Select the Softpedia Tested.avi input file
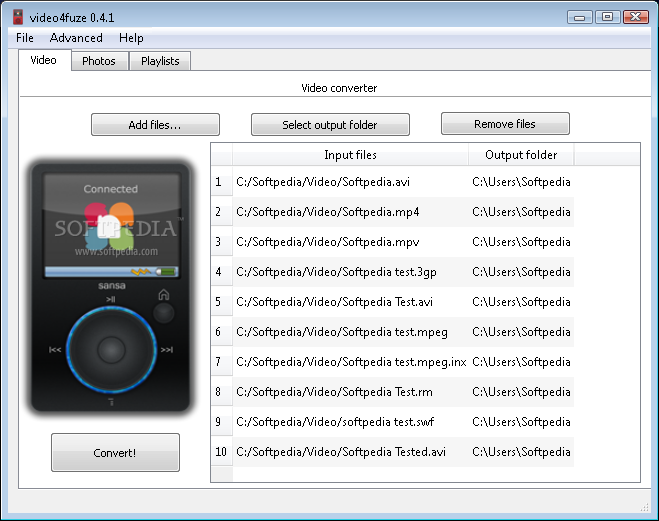This screenshot has width=659, height=521. [x=351, y=452]
